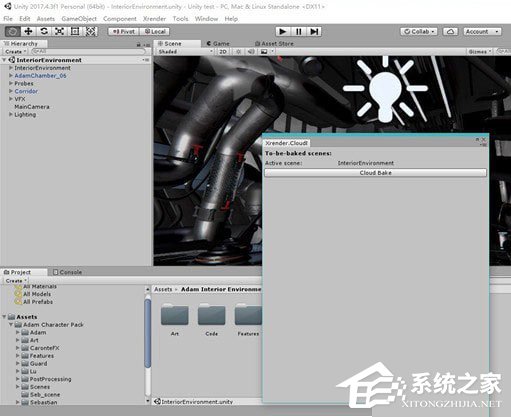This screenshot has width=511, height=417.
Task: Open the Edit menu
Action: (25, 19)
